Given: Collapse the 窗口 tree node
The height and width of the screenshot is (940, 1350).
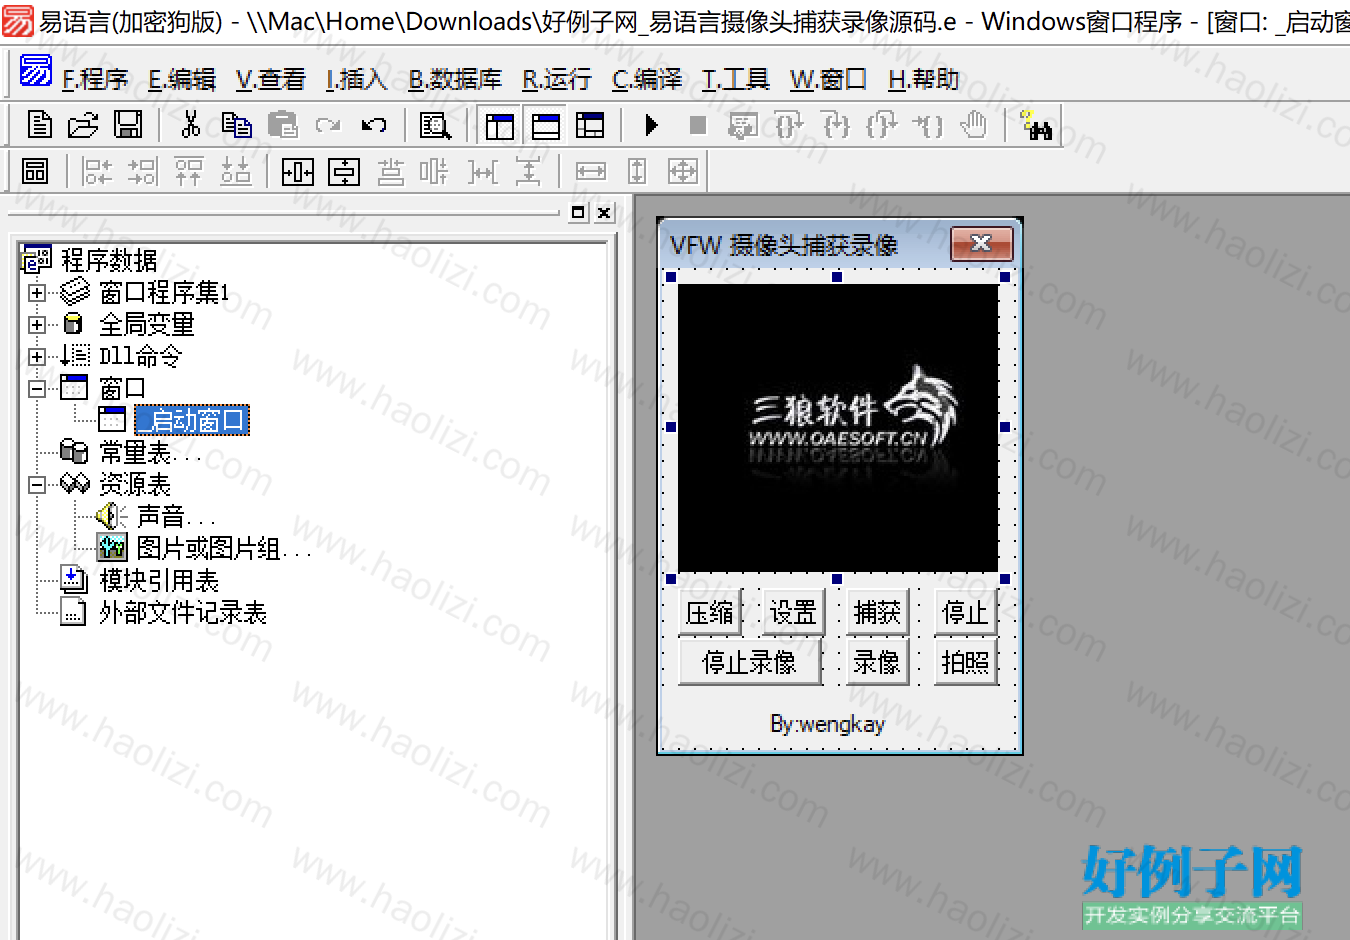Looking at the screenshot, I should pos(37,389).
